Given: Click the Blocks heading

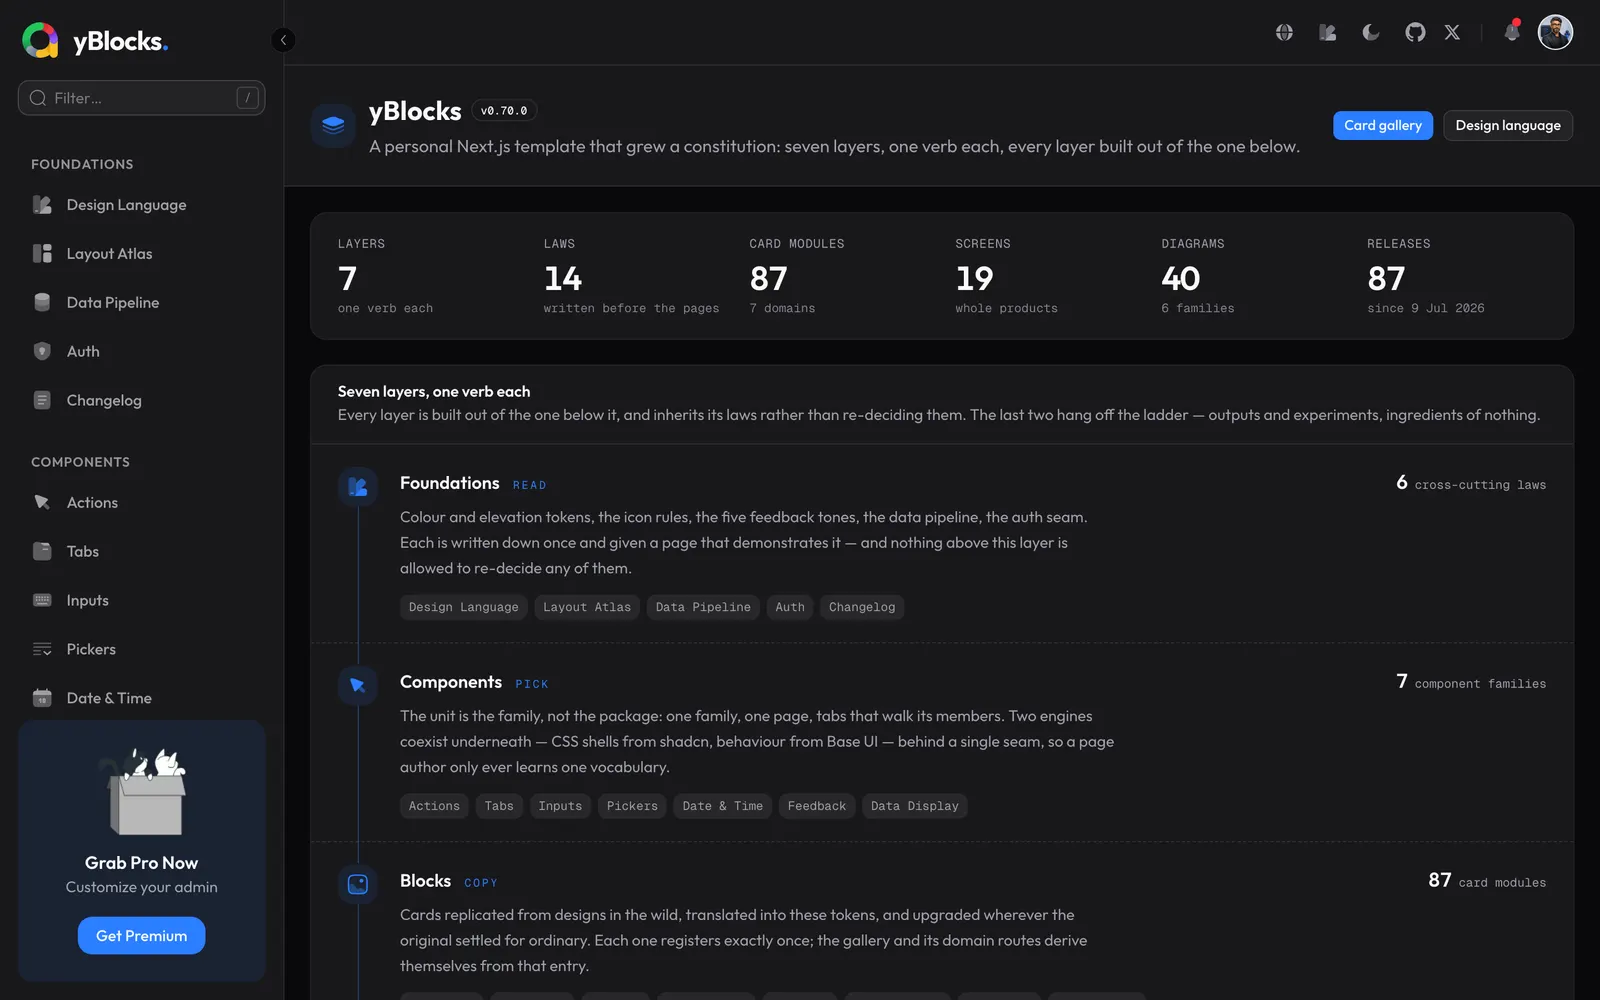Looking at the screenshot, I should click(426, 881).
